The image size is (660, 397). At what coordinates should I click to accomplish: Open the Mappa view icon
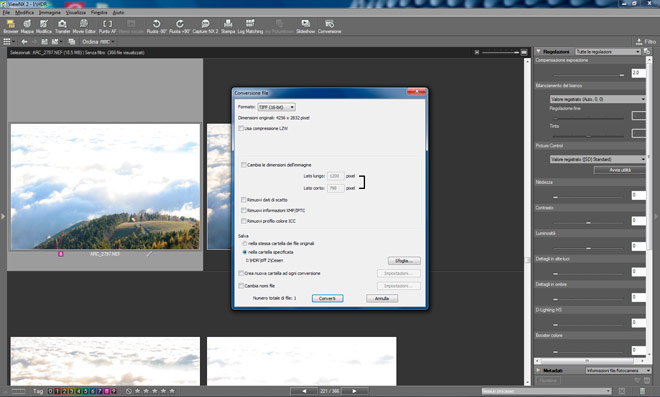[x=27, y=27]
